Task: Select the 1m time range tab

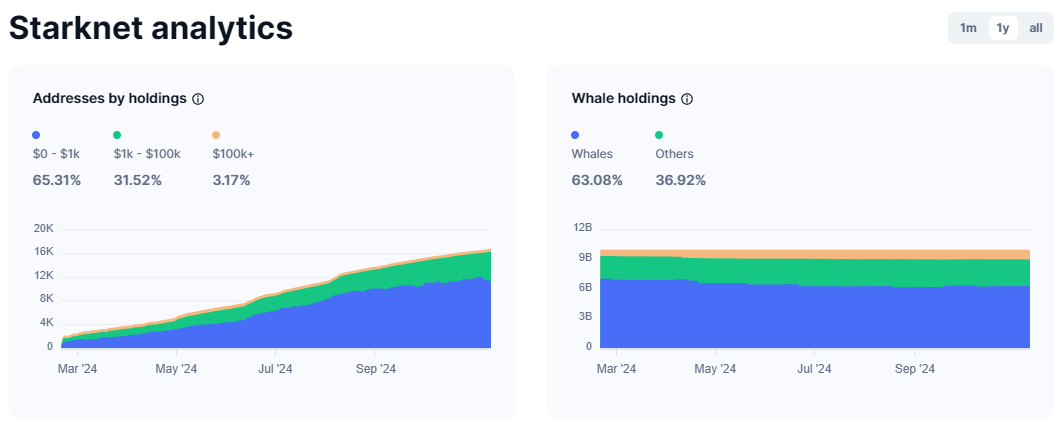Action: (x=968, y=28)
